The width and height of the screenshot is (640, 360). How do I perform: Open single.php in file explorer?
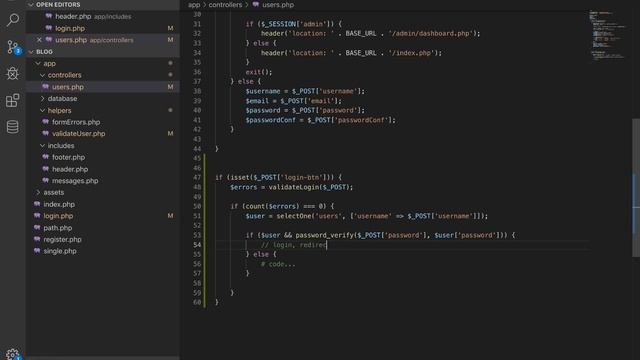click(103, 251)
